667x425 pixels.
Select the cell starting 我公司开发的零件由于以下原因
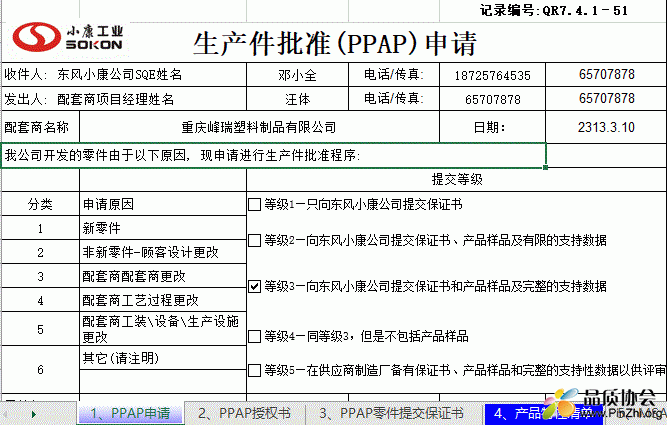[274, 156]
